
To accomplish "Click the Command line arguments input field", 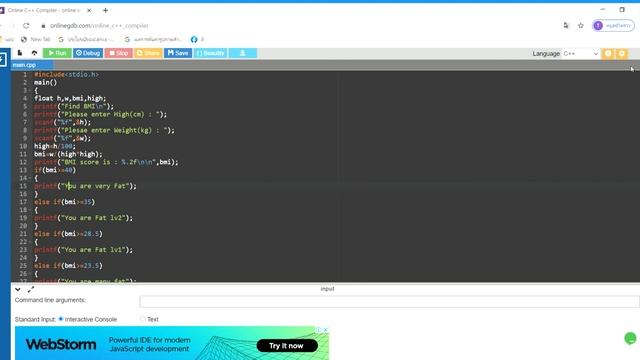I will (389, 302).
